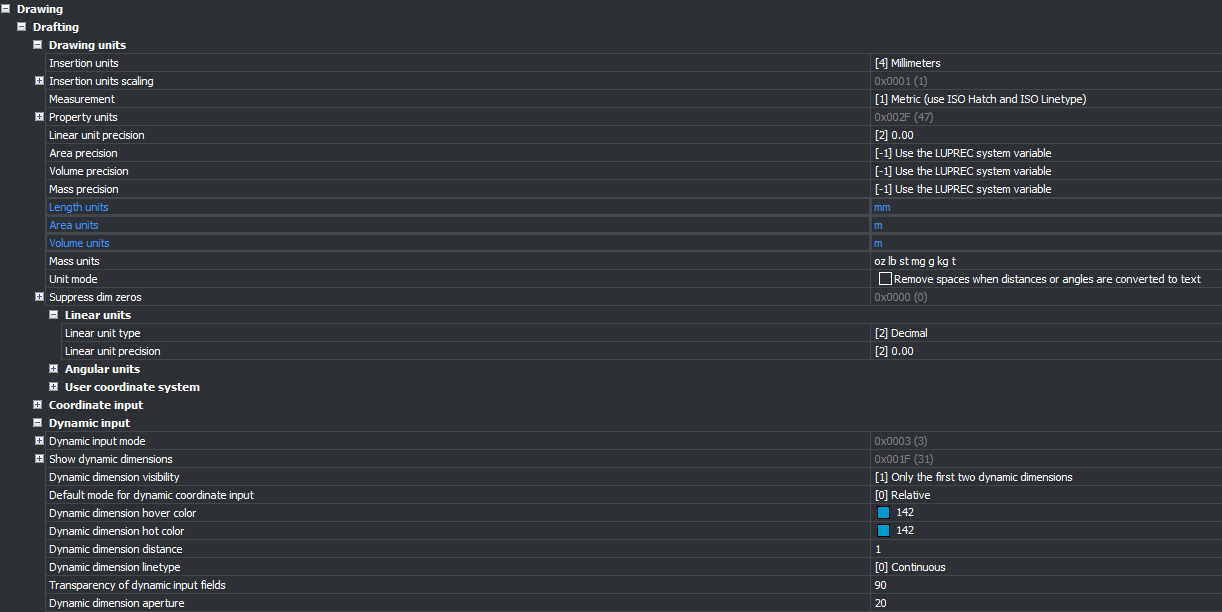Click the Transparency of dynamic input fields value

coord(1040,585)
